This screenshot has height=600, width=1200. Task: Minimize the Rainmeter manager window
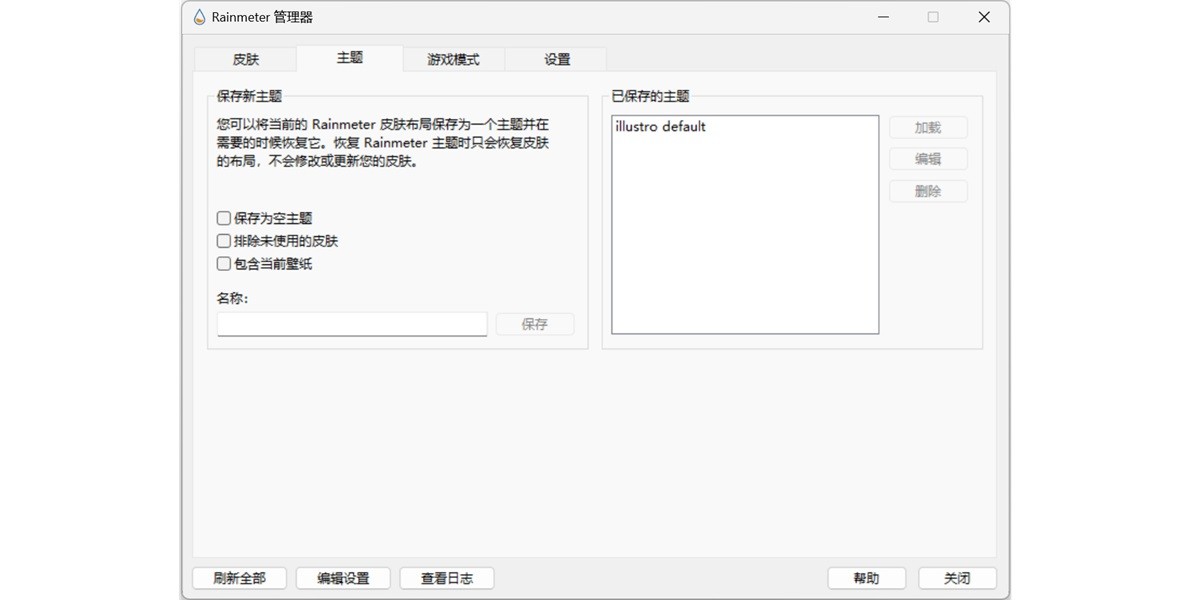pyautogui.click(x=882, y=17)
